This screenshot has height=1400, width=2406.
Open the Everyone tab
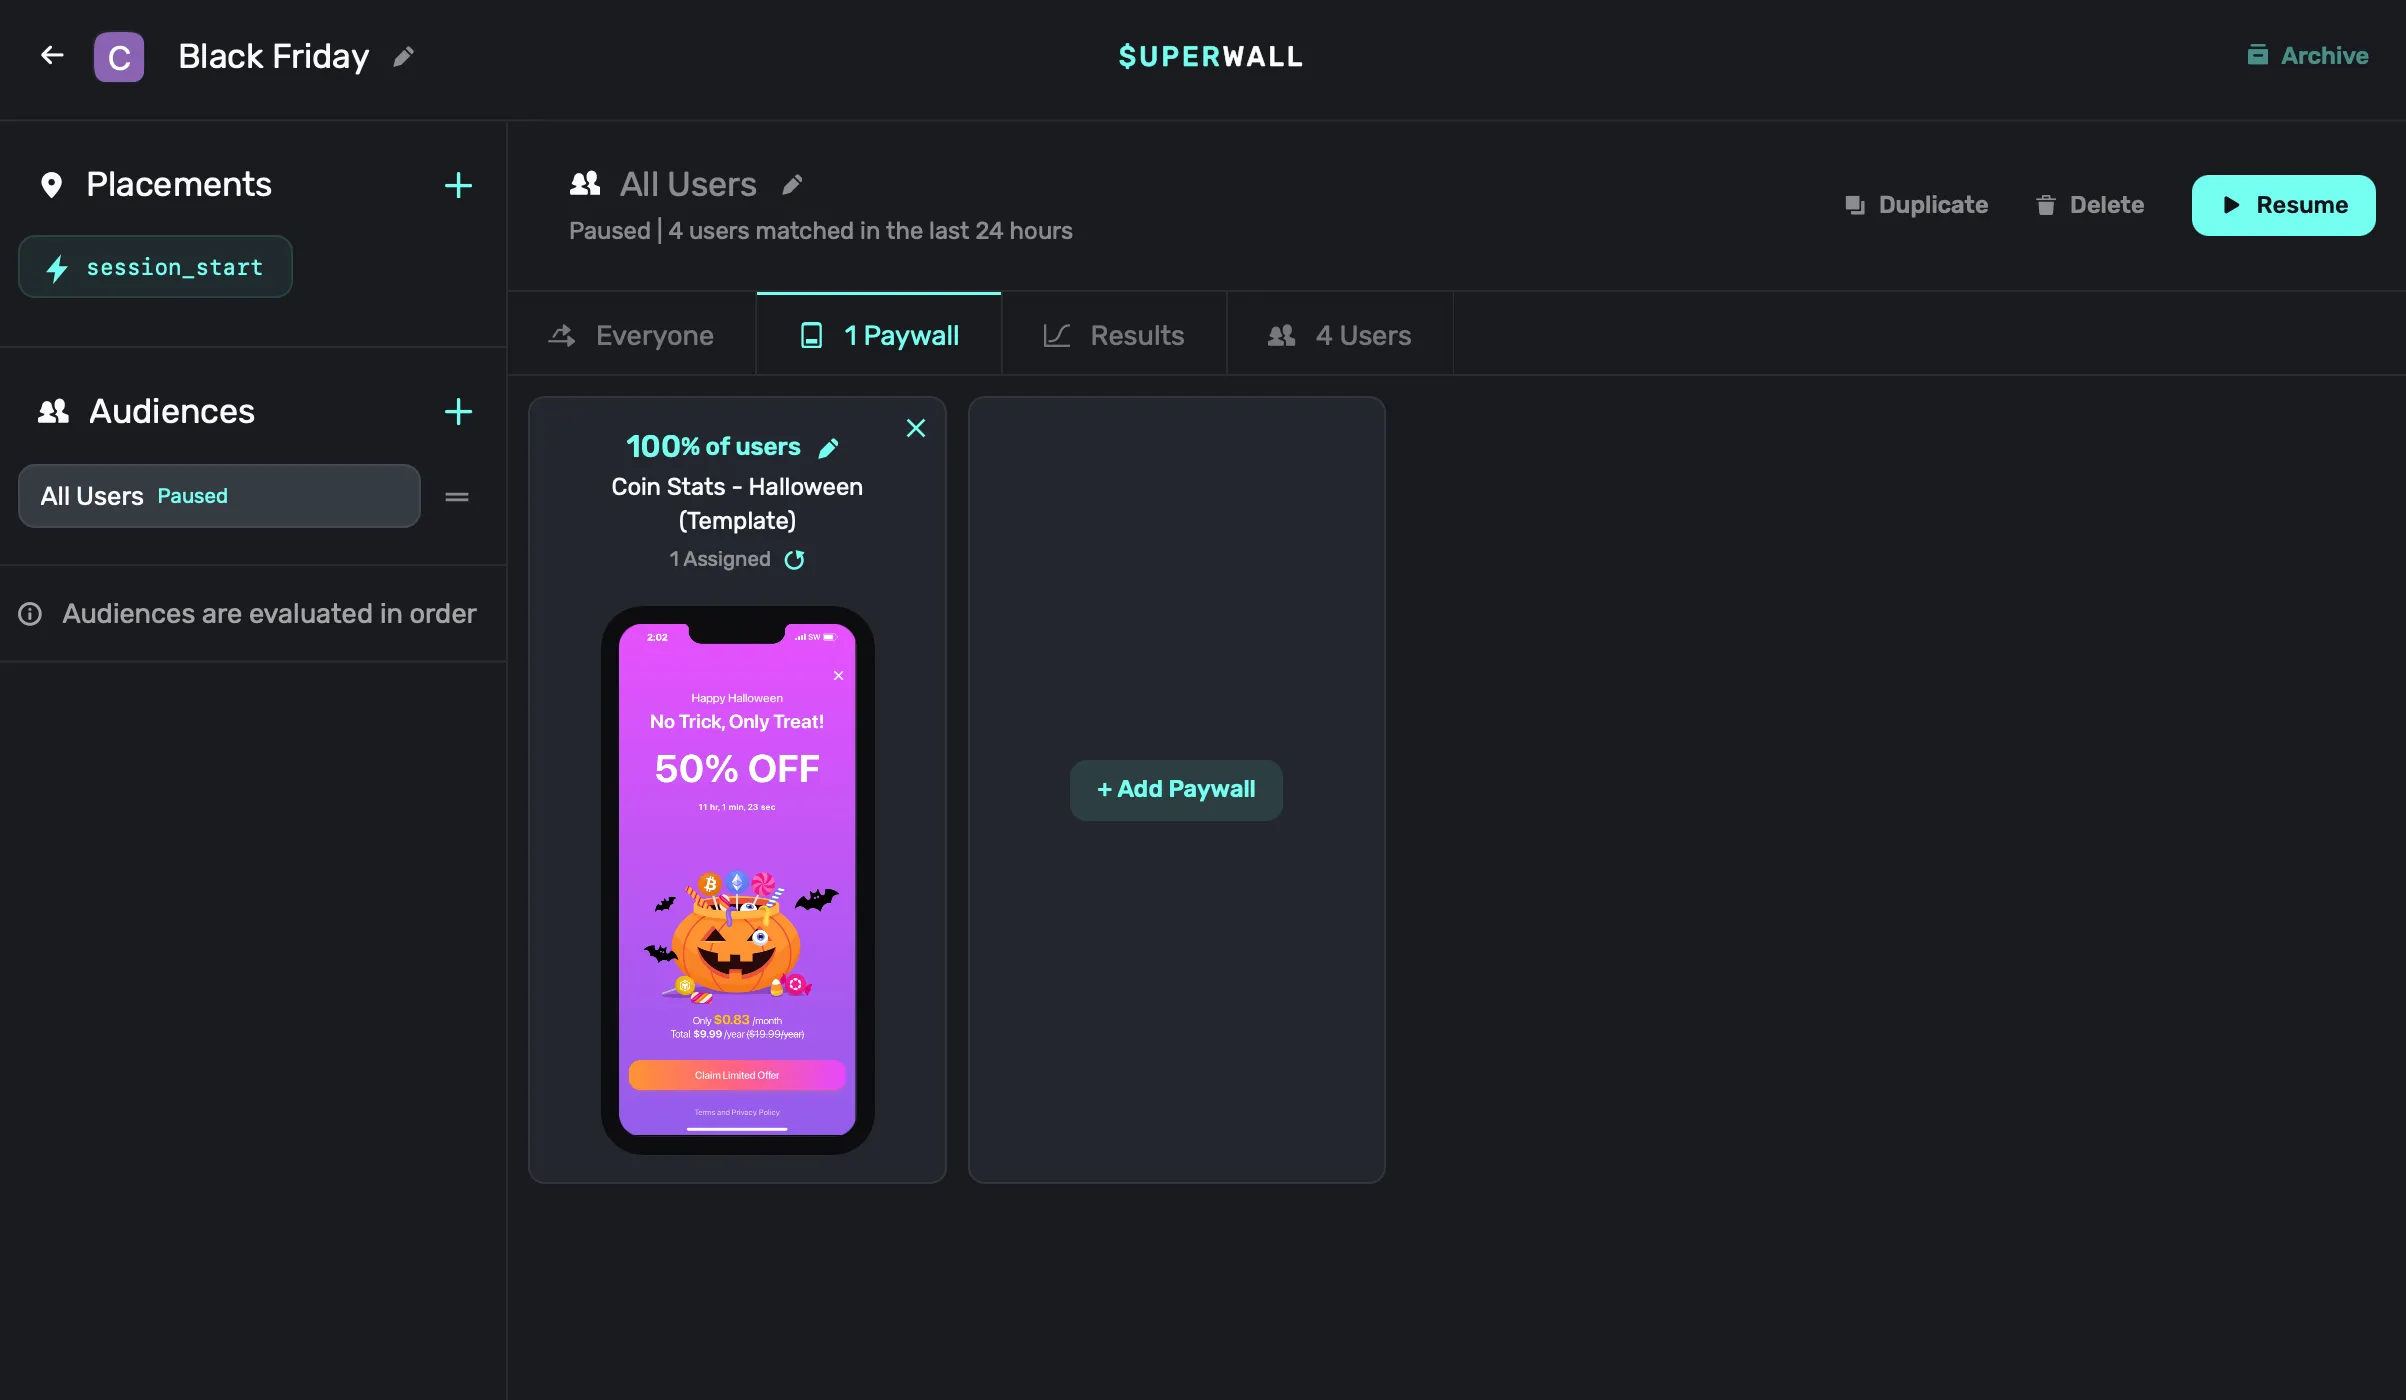coord(632,335)
